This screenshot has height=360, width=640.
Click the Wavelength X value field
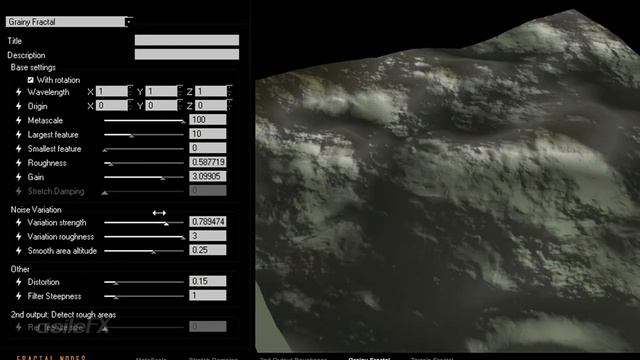[112, 91]
